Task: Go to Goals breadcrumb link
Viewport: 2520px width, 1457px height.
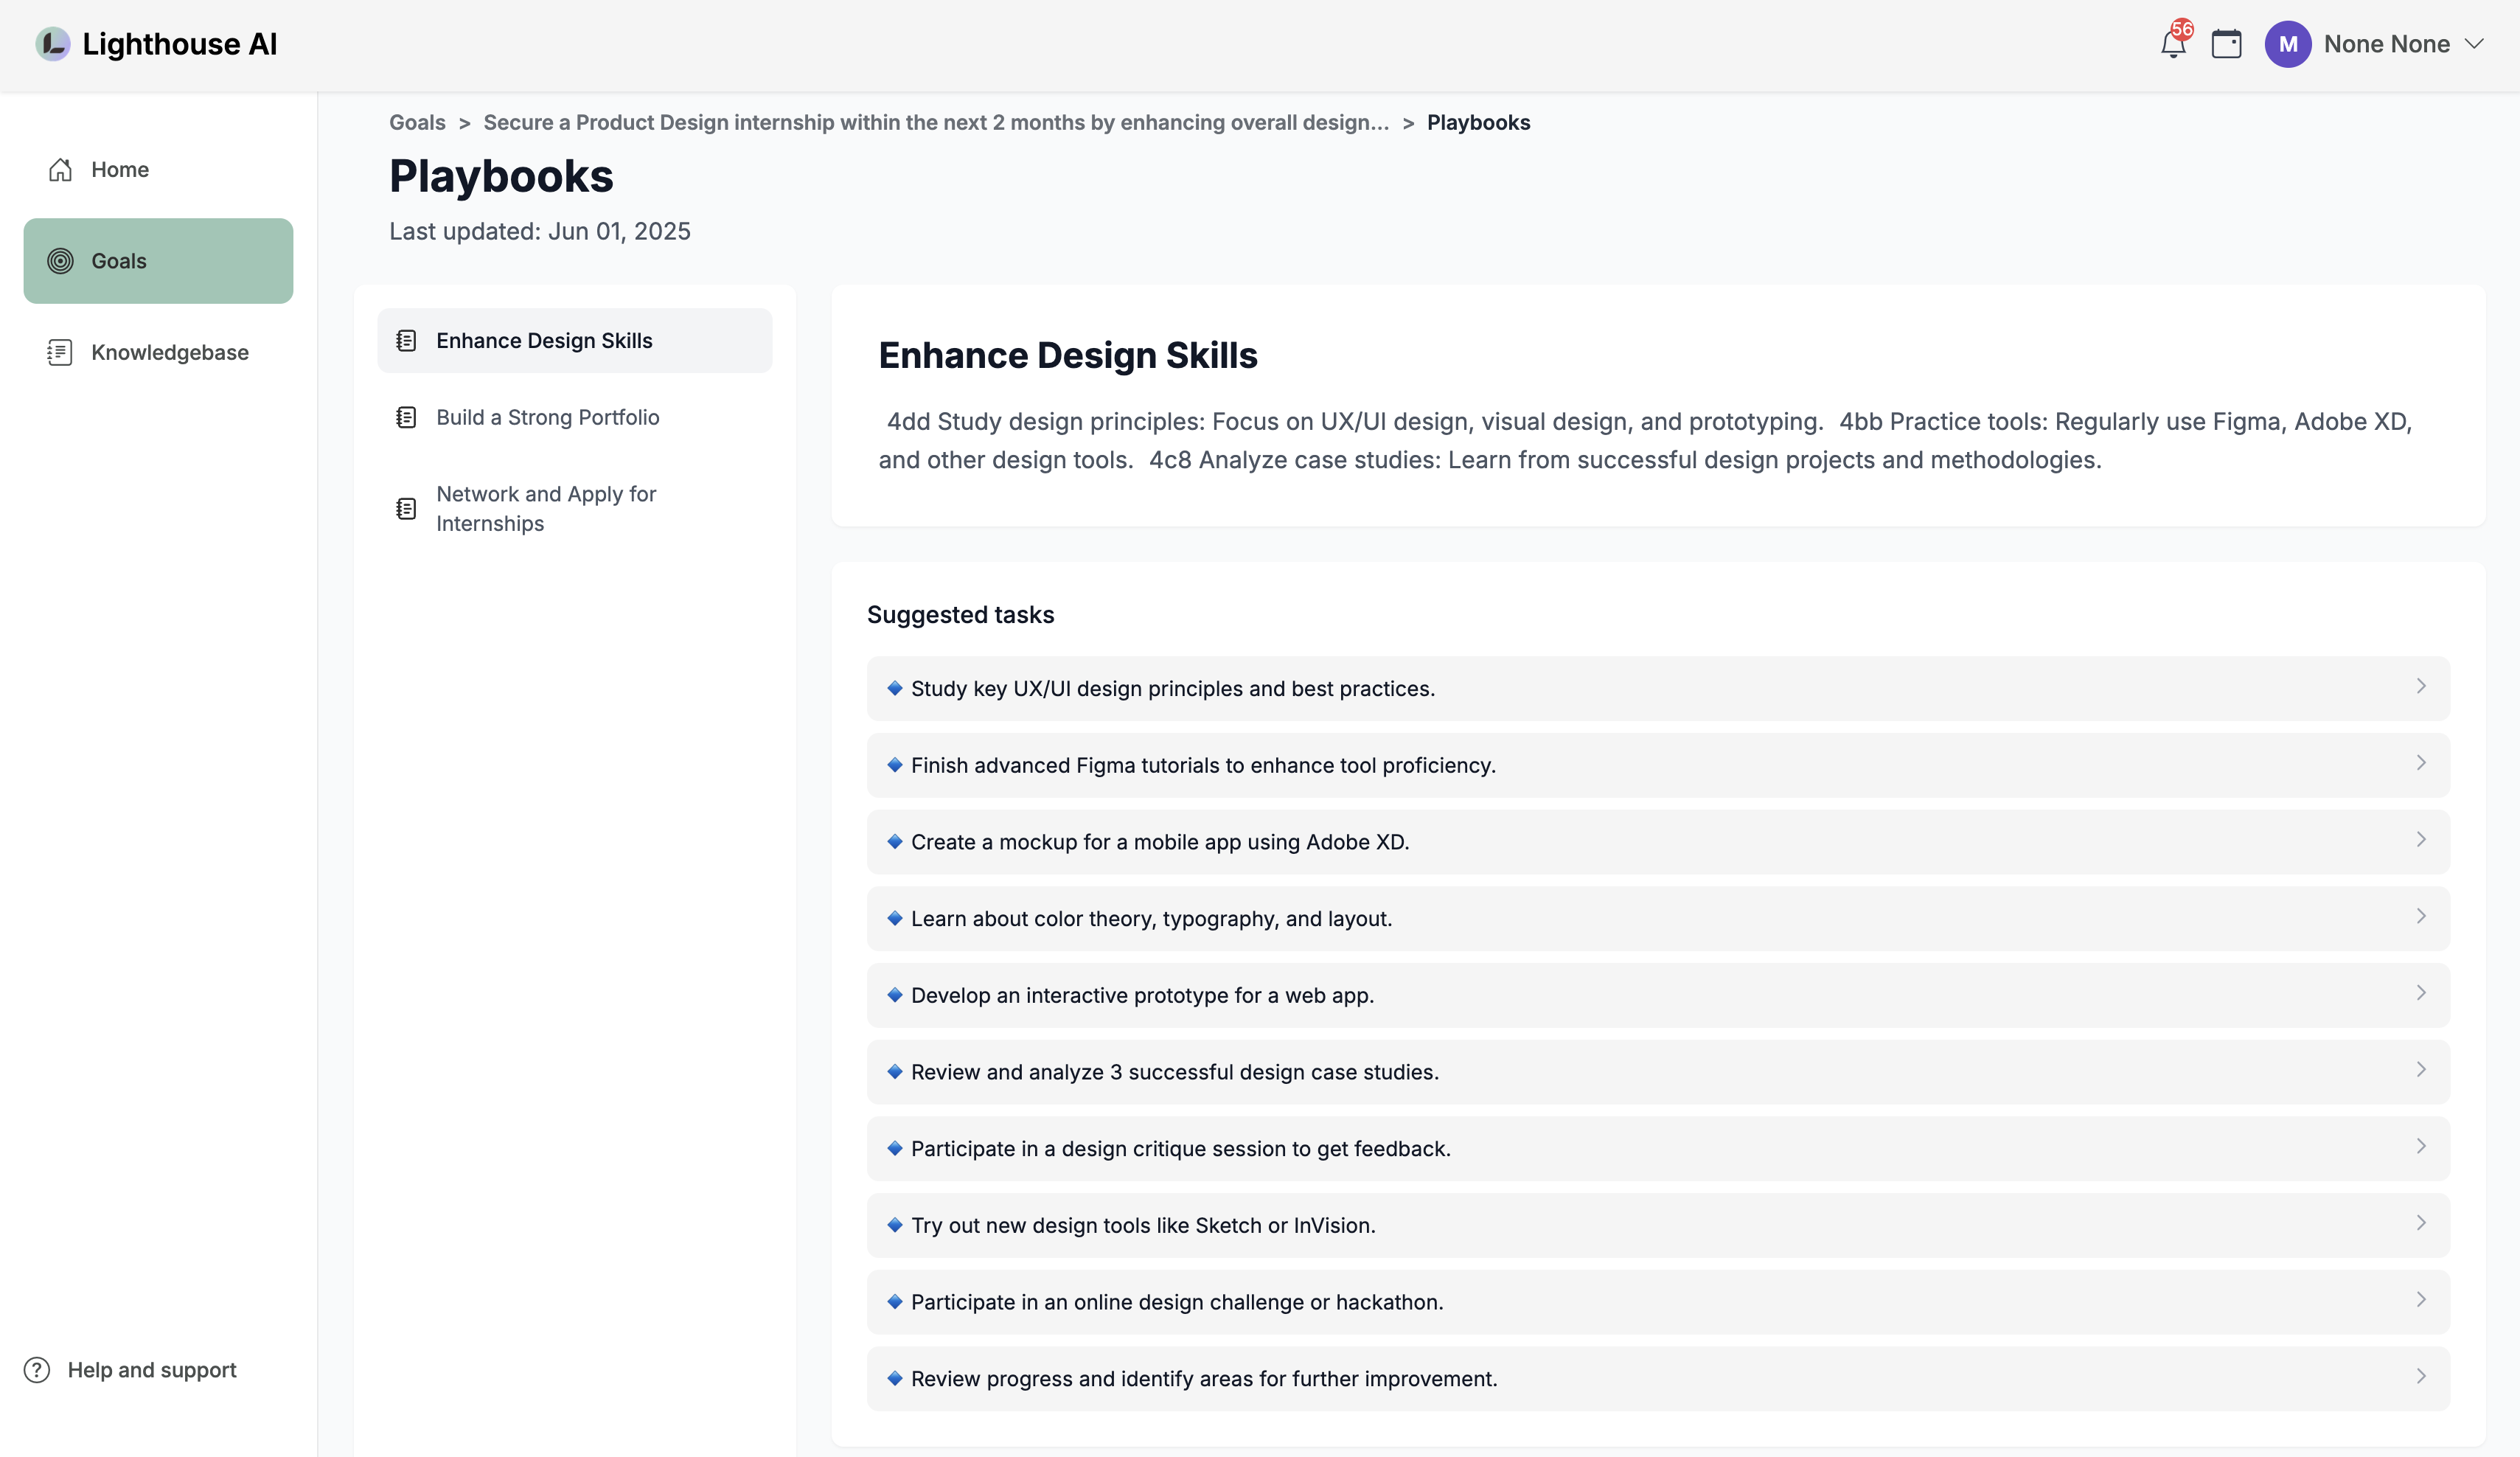Action: click(417, 123)
